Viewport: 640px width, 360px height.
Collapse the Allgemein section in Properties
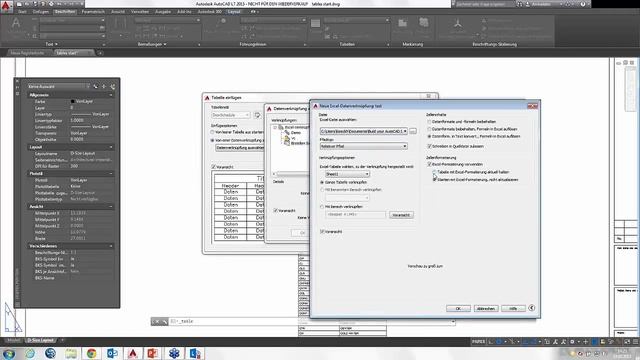[111, 95]
